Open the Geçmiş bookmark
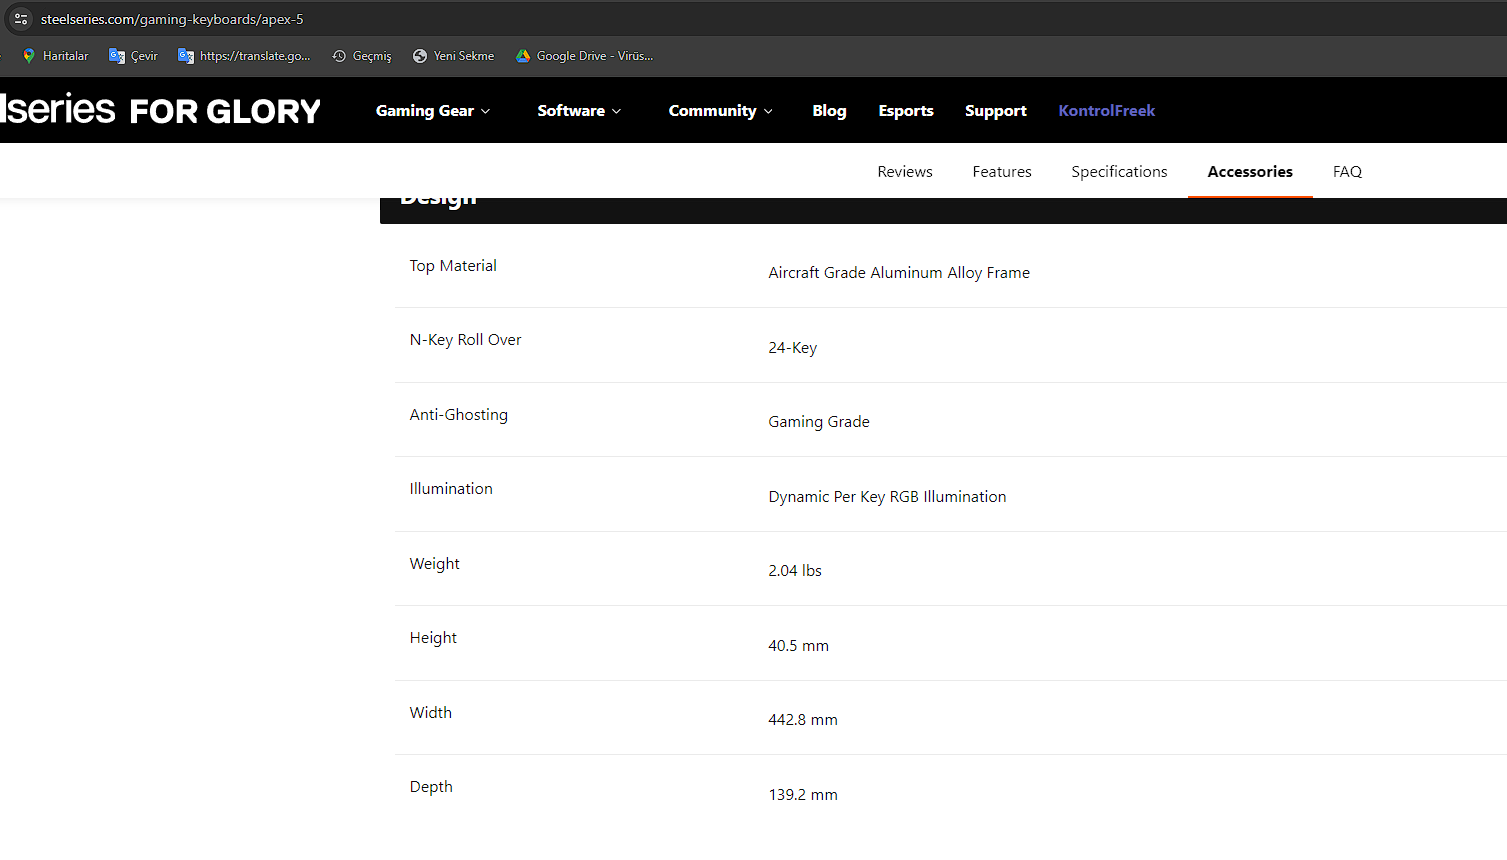Image resolution: width=1507 pixels, height=860 pixels. point(362,56)
